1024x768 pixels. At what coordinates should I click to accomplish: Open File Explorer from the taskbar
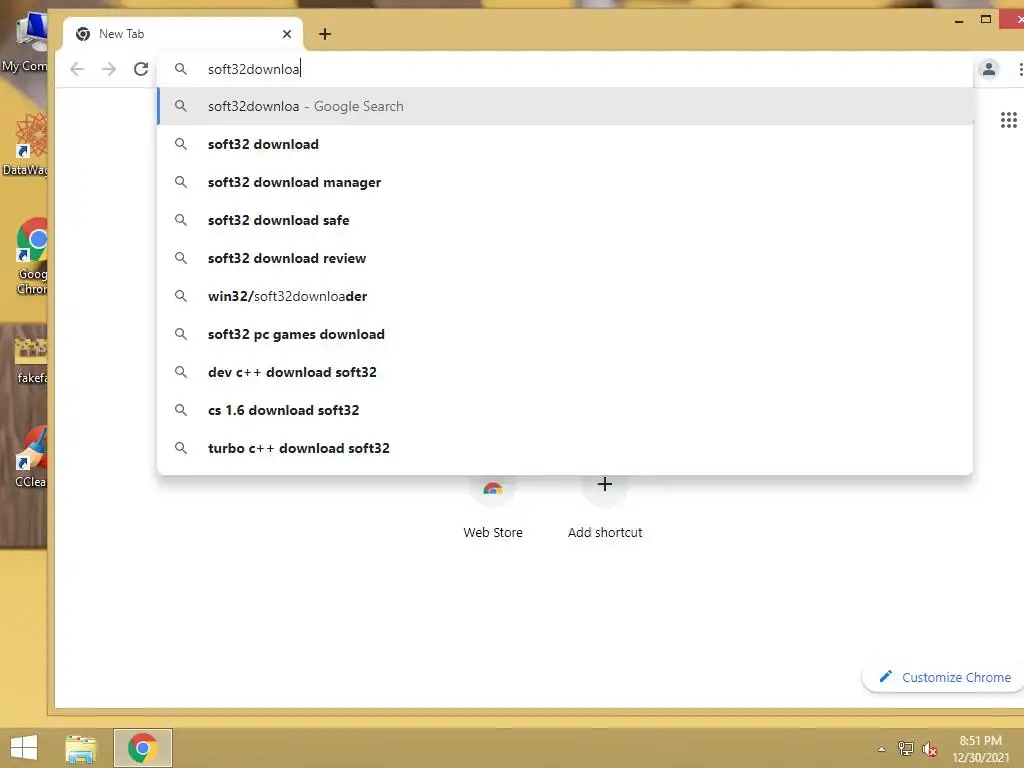point(81,748)
